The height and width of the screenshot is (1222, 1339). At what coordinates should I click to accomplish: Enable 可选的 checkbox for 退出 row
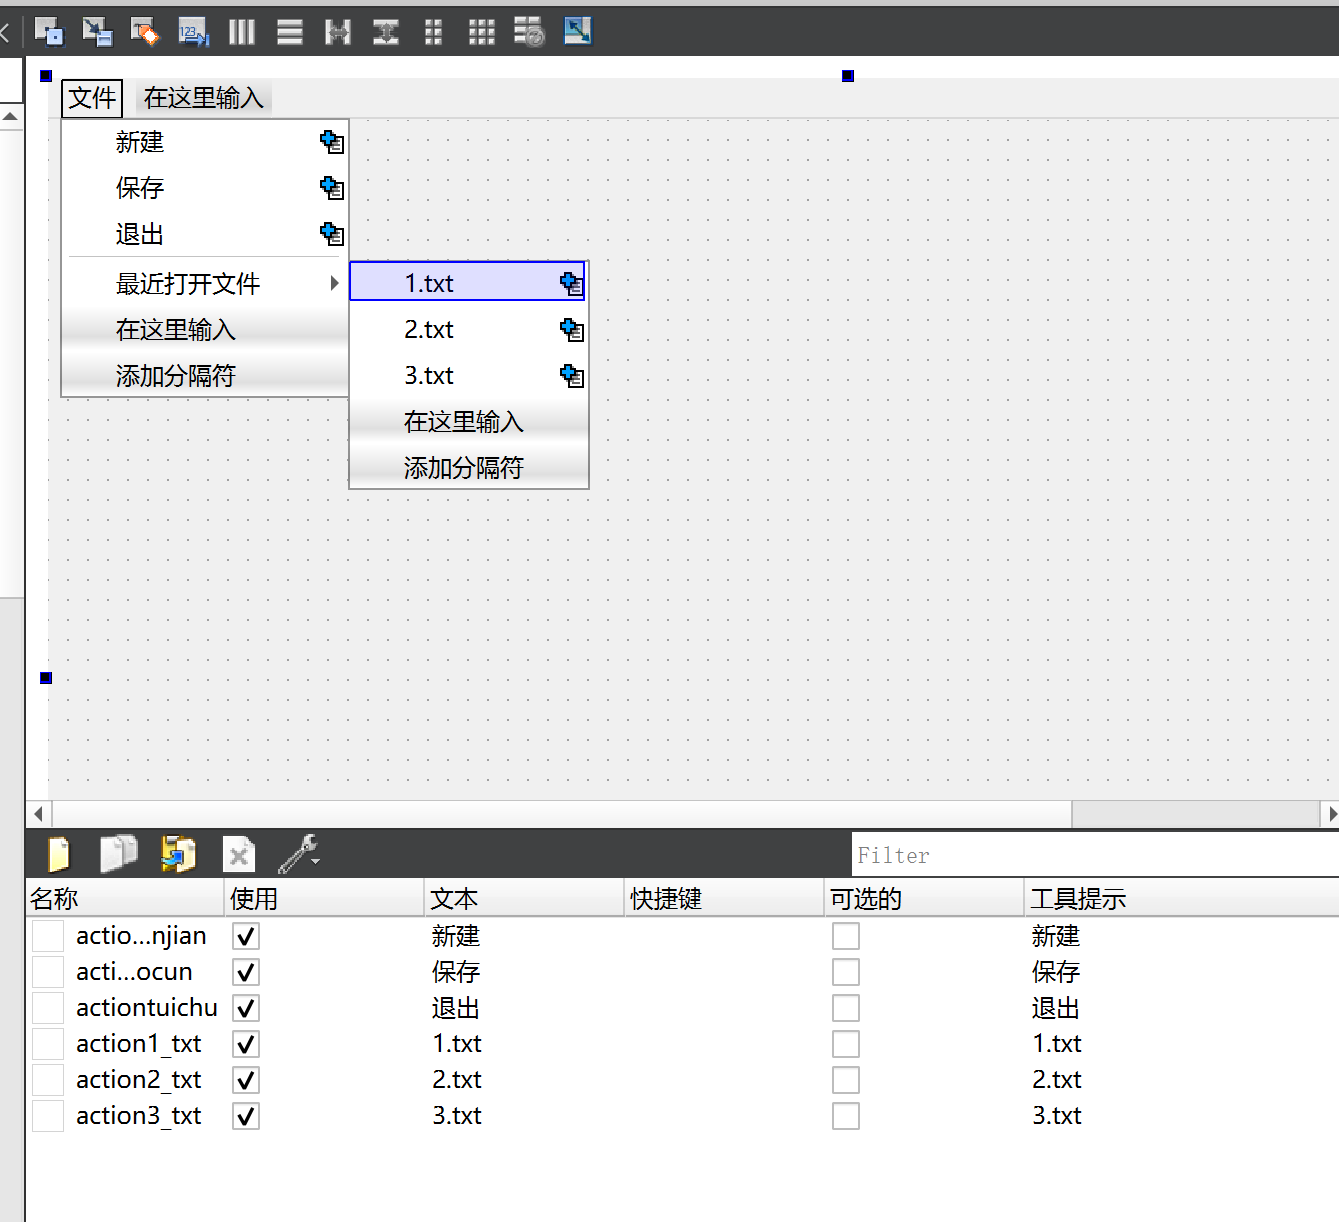click(846, 1008)
